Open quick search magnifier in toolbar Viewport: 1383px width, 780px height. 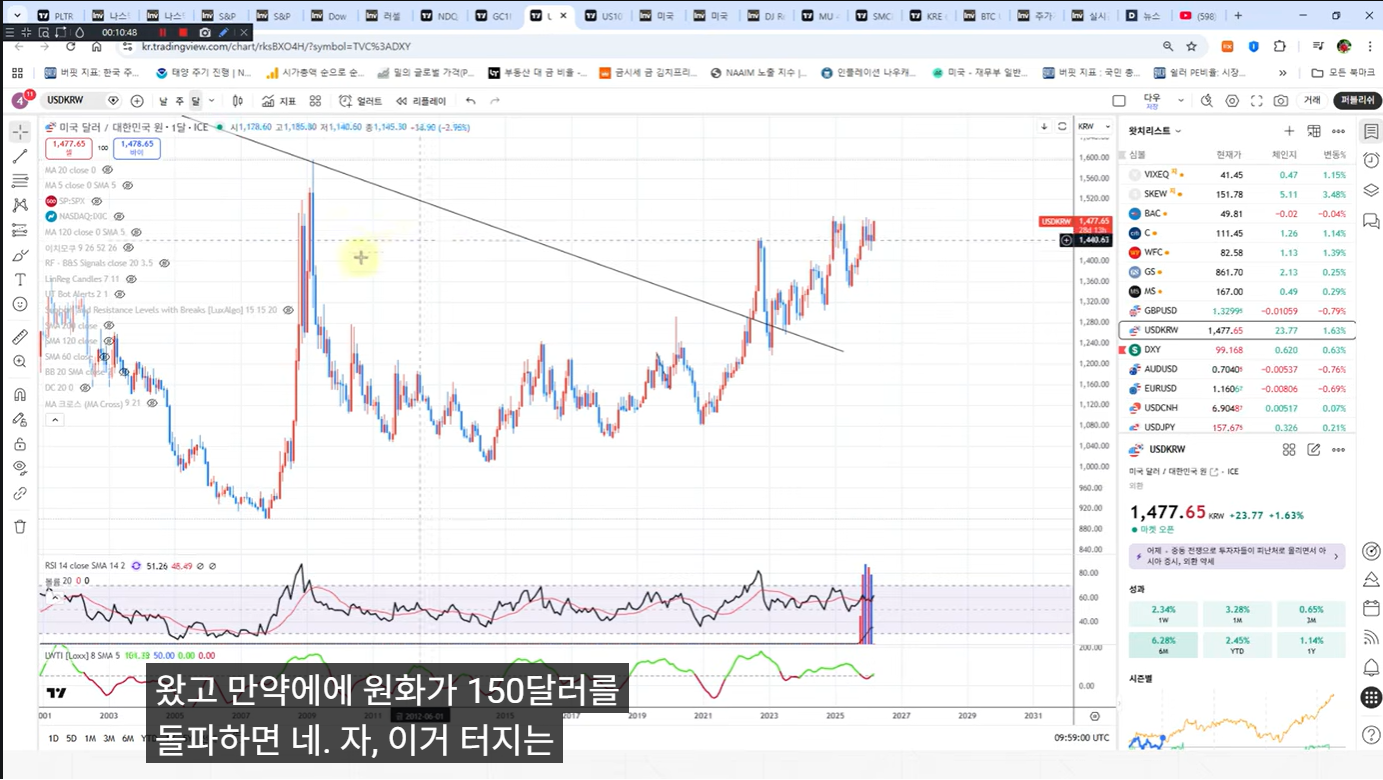pyautogui.click(x=1206, y=101)
